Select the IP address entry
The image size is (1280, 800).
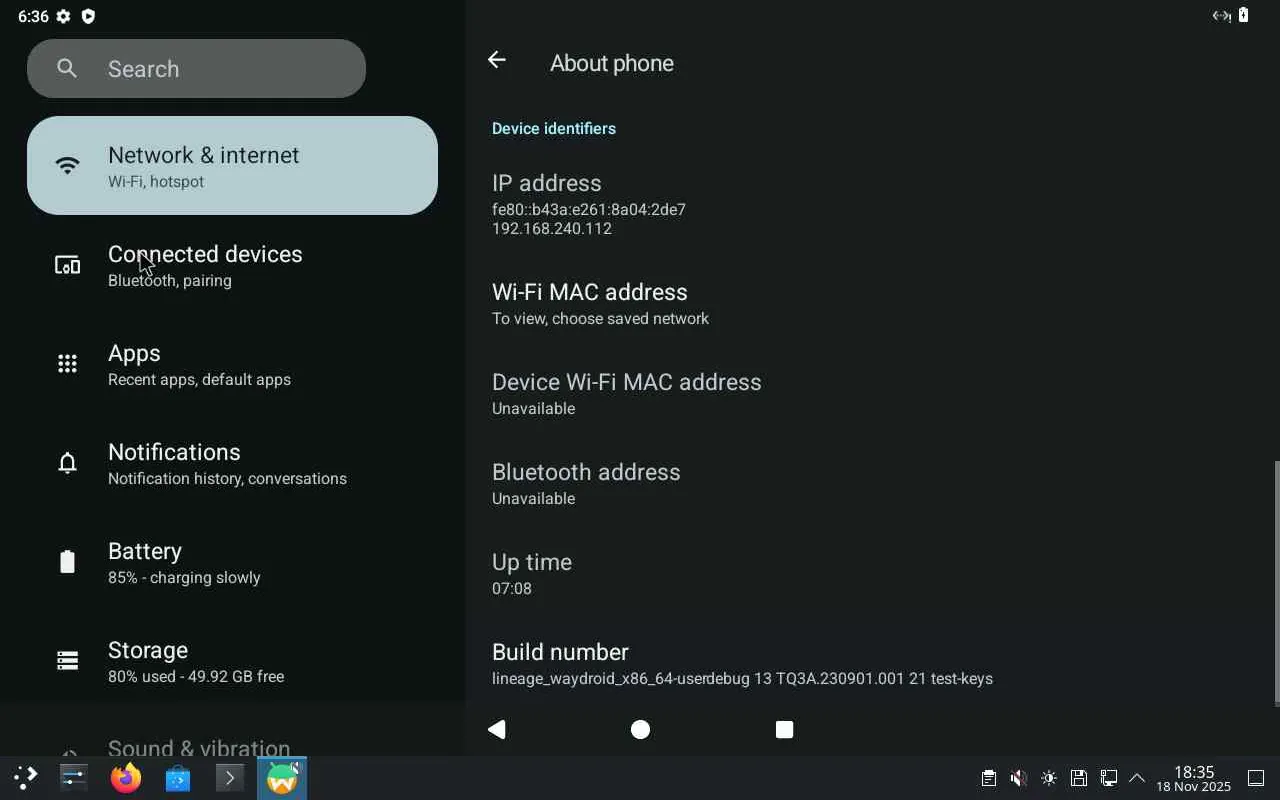[870, 204]
